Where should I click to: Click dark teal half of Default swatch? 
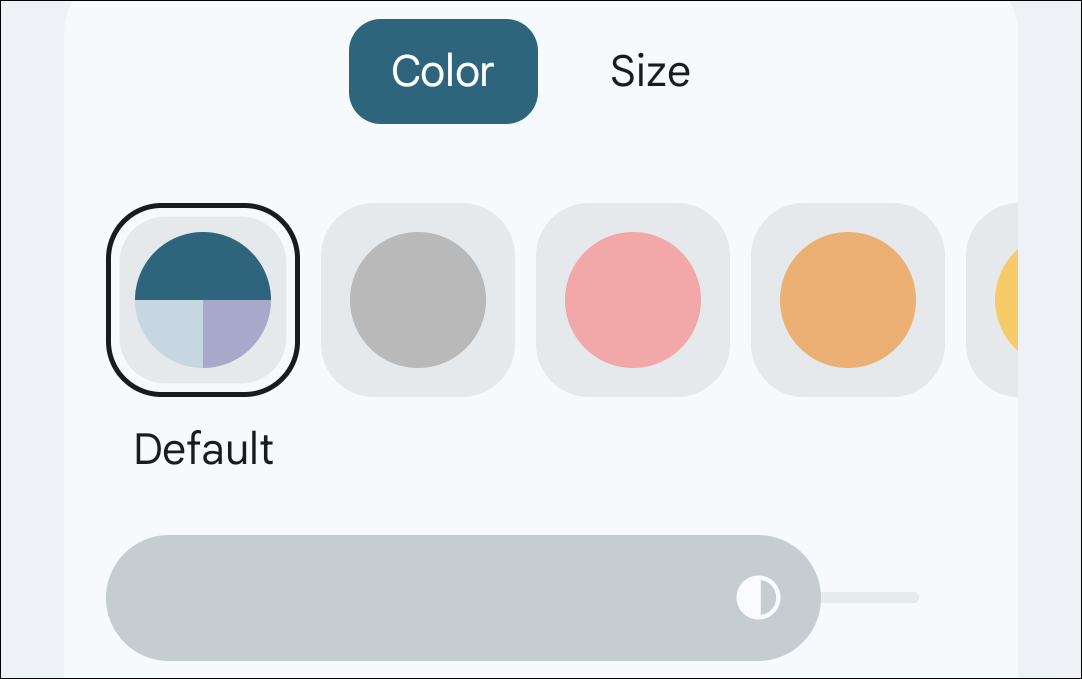coord(203,266)
